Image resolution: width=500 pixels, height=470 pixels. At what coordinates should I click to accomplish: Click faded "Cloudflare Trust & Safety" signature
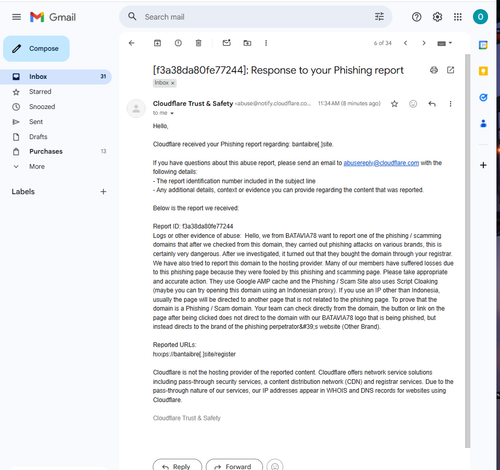click(187, 418)
